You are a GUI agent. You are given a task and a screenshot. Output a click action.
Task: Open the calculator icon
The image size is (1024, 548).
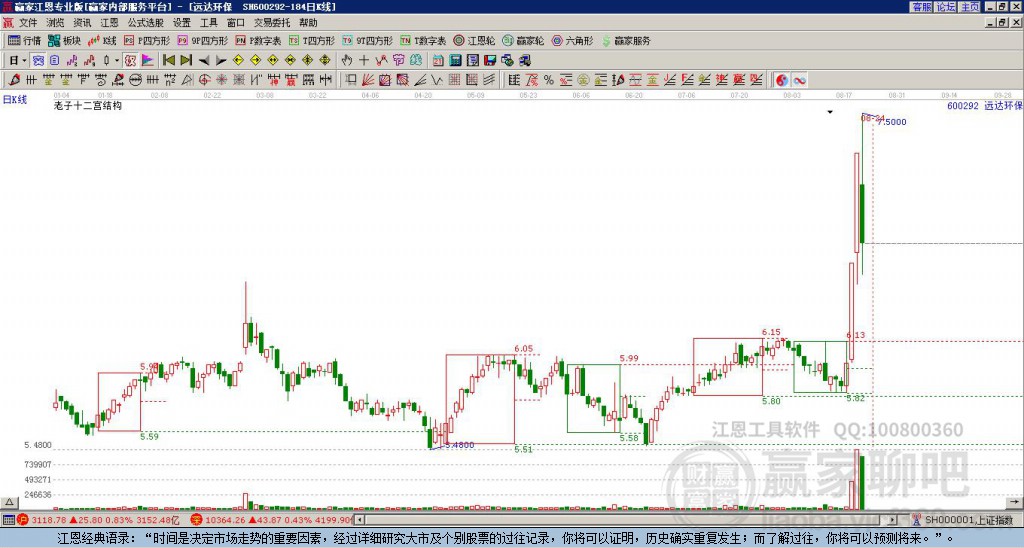[x=455, y=60]
